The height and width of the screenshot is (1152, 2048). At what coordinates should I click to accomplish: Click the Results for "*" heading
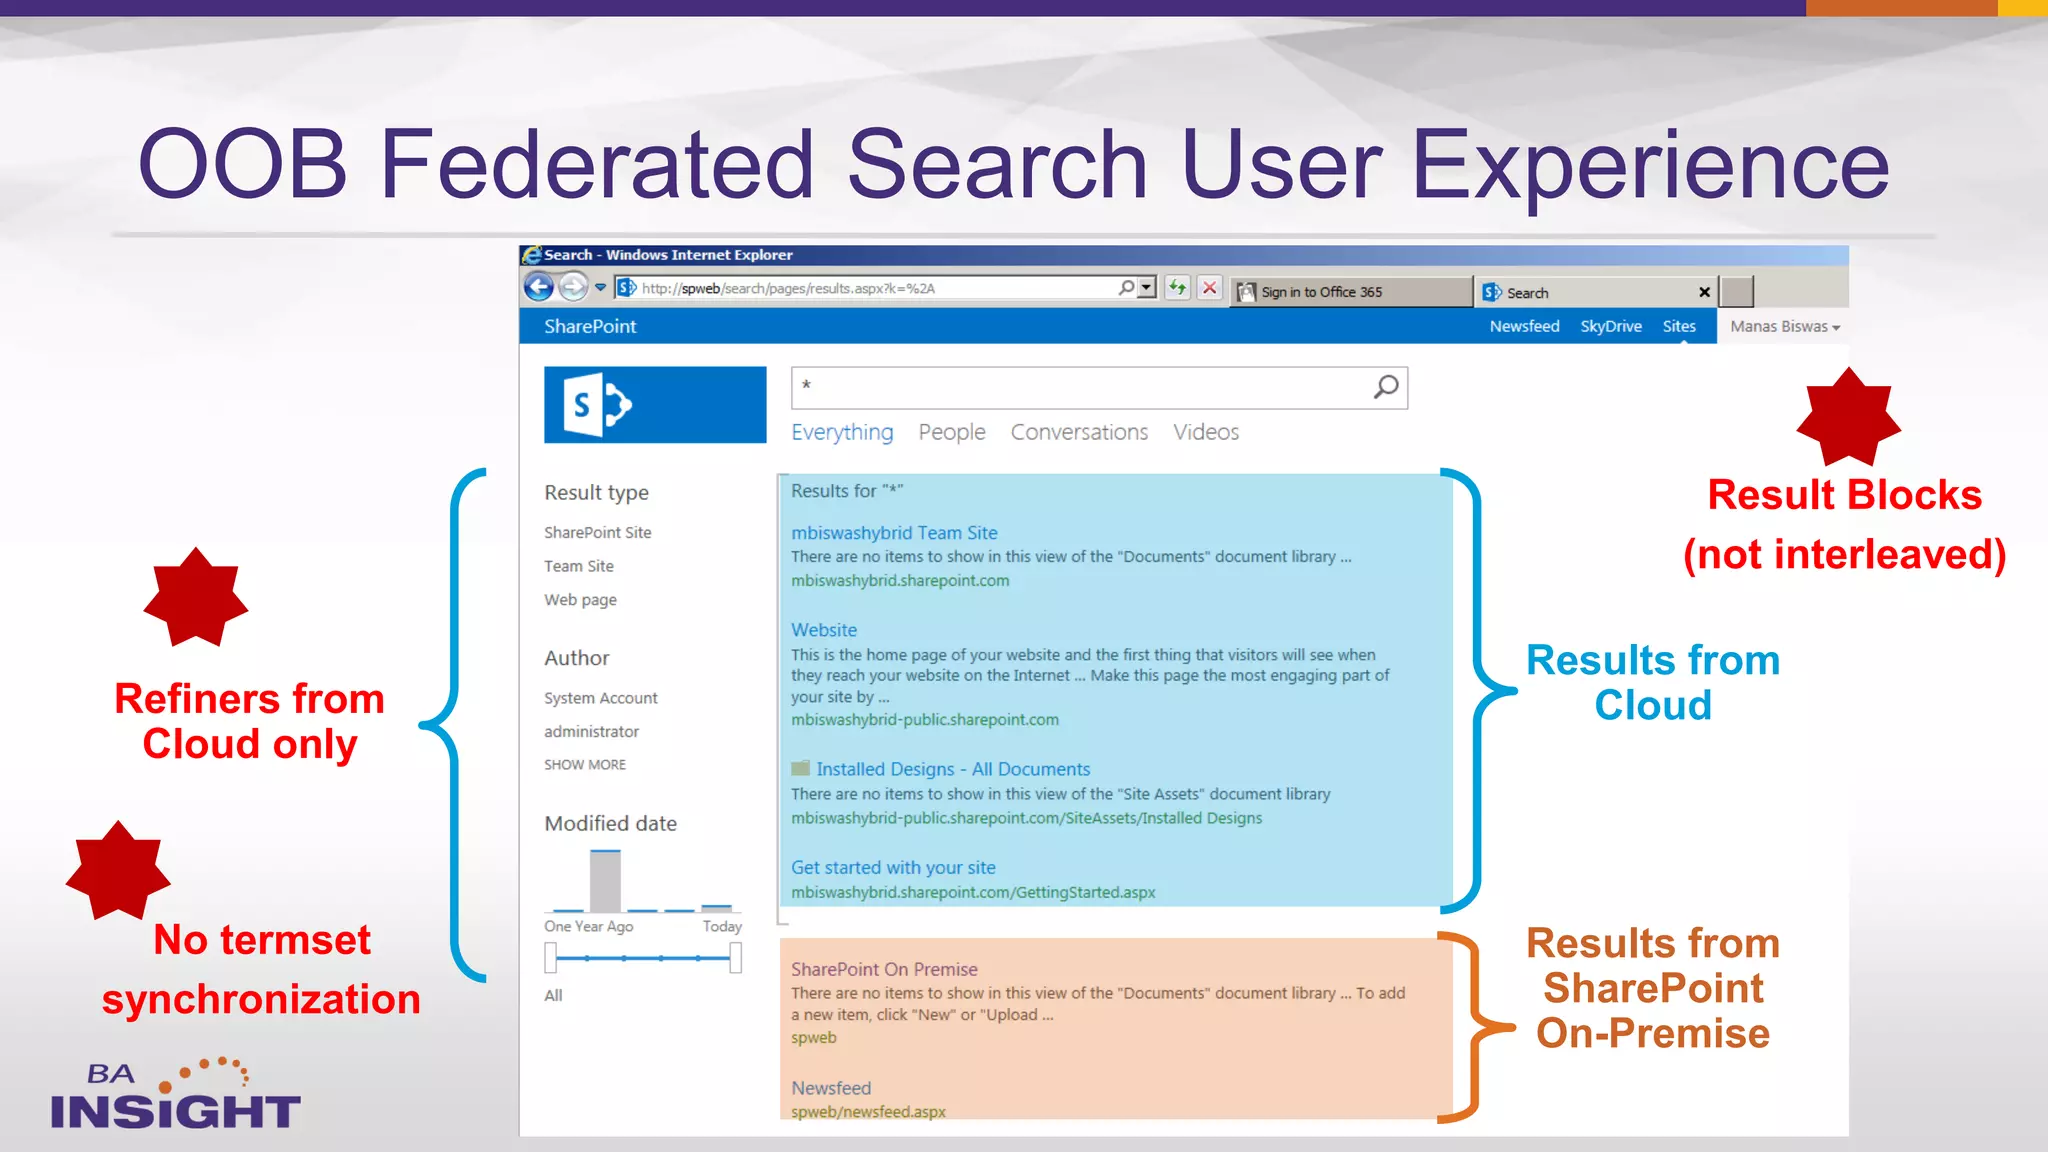[x=847, y=491]
